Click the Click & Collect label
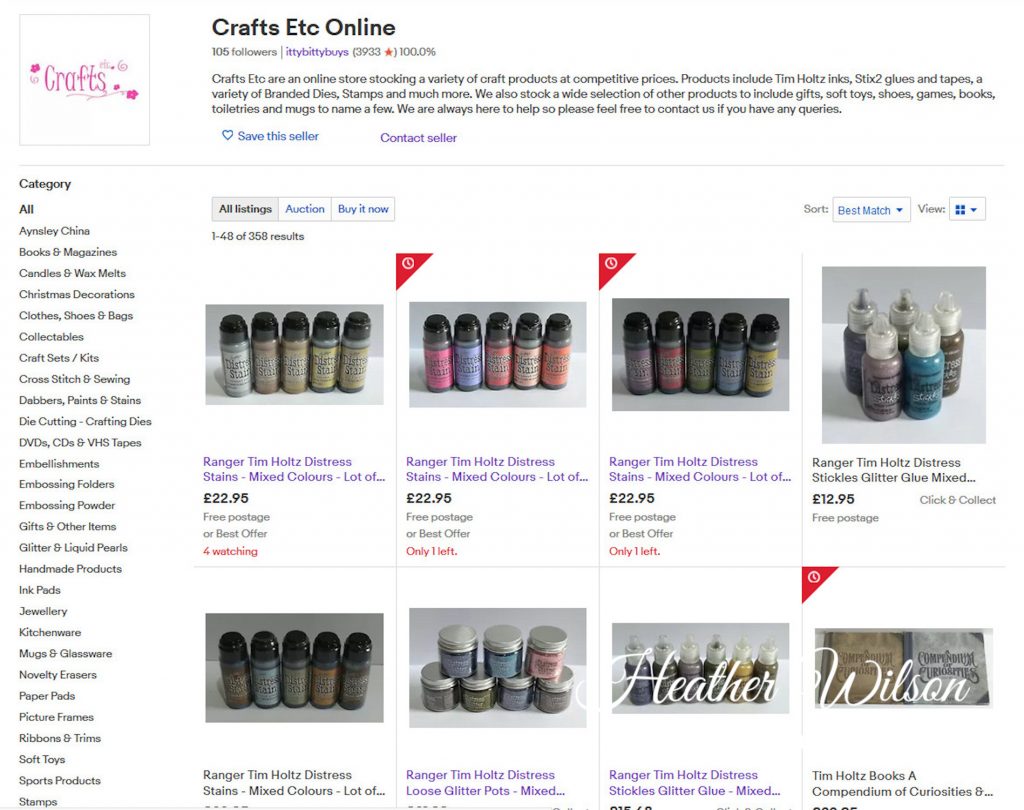1024x810 pixels. tap(957, 500)
